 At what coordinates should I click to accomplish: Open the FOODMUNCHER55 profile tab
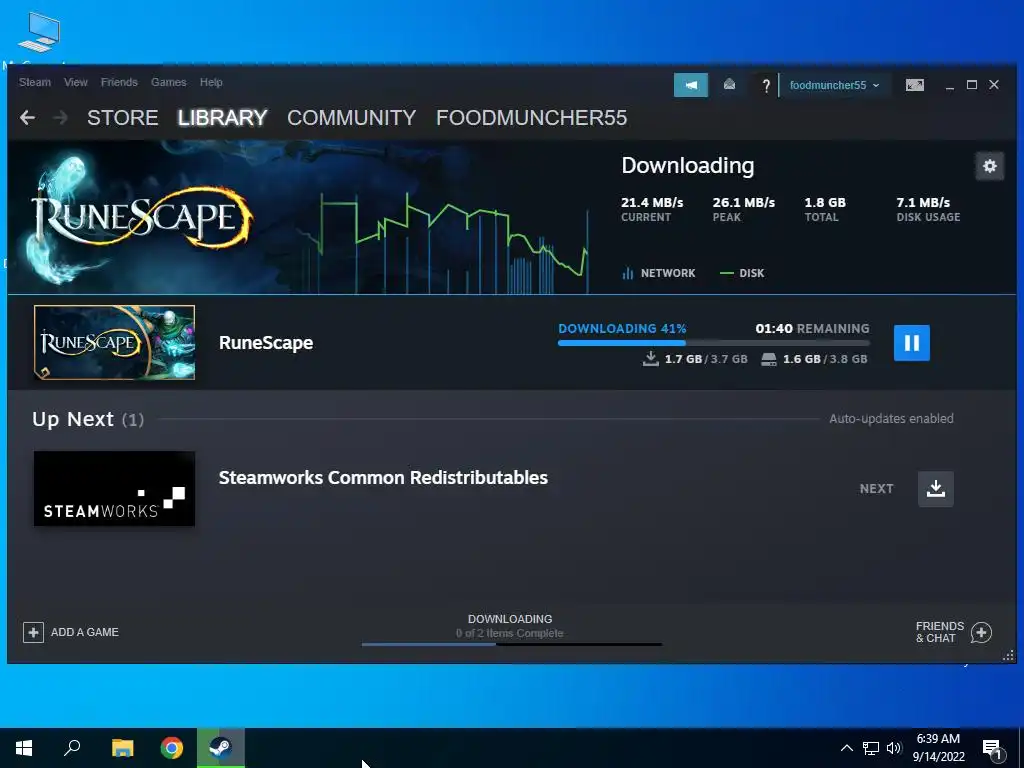532,118
